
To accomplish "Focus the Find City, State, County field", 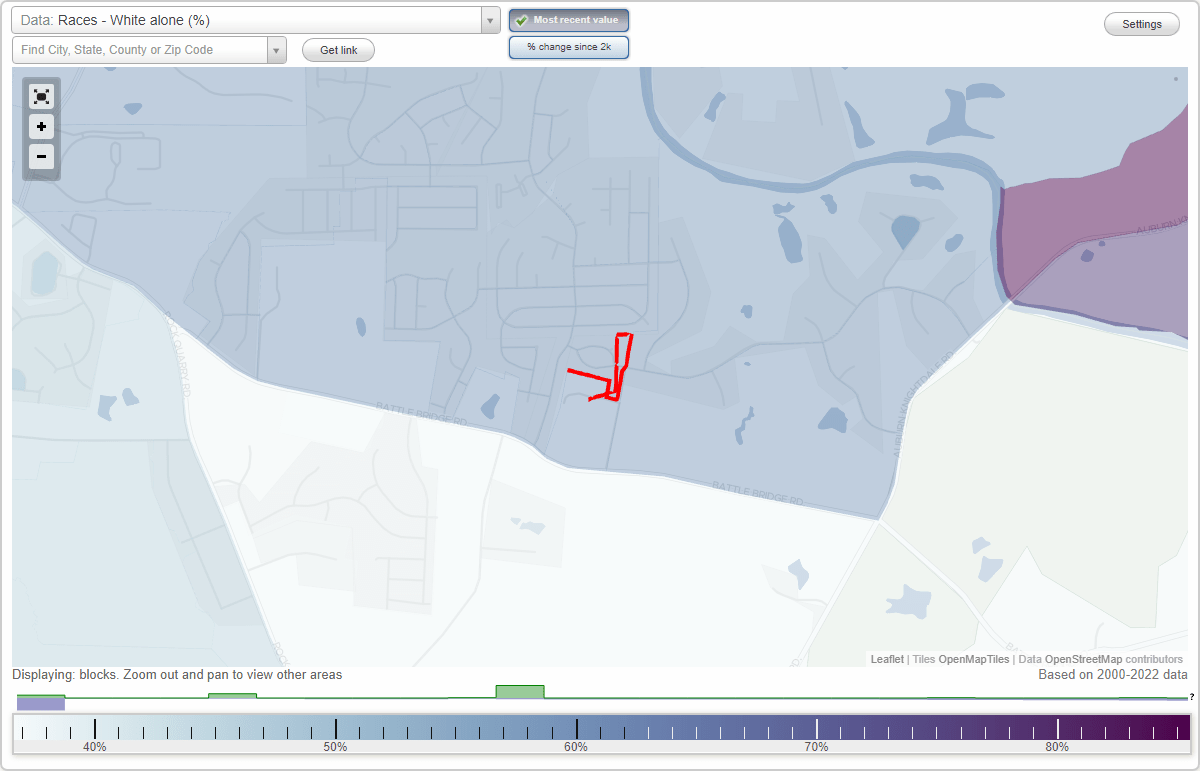I will [140, 50].
